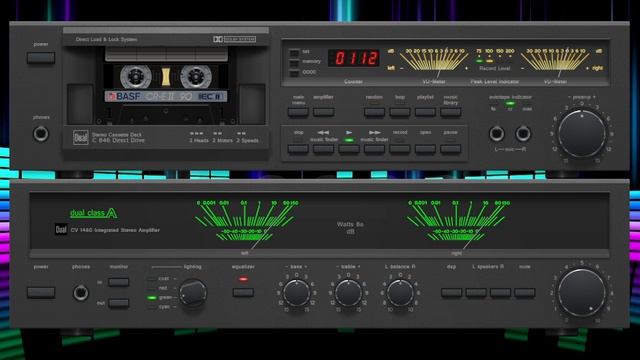The image size is (640, 360).
Task: Click the bass knob
Action: click(297, 293)
